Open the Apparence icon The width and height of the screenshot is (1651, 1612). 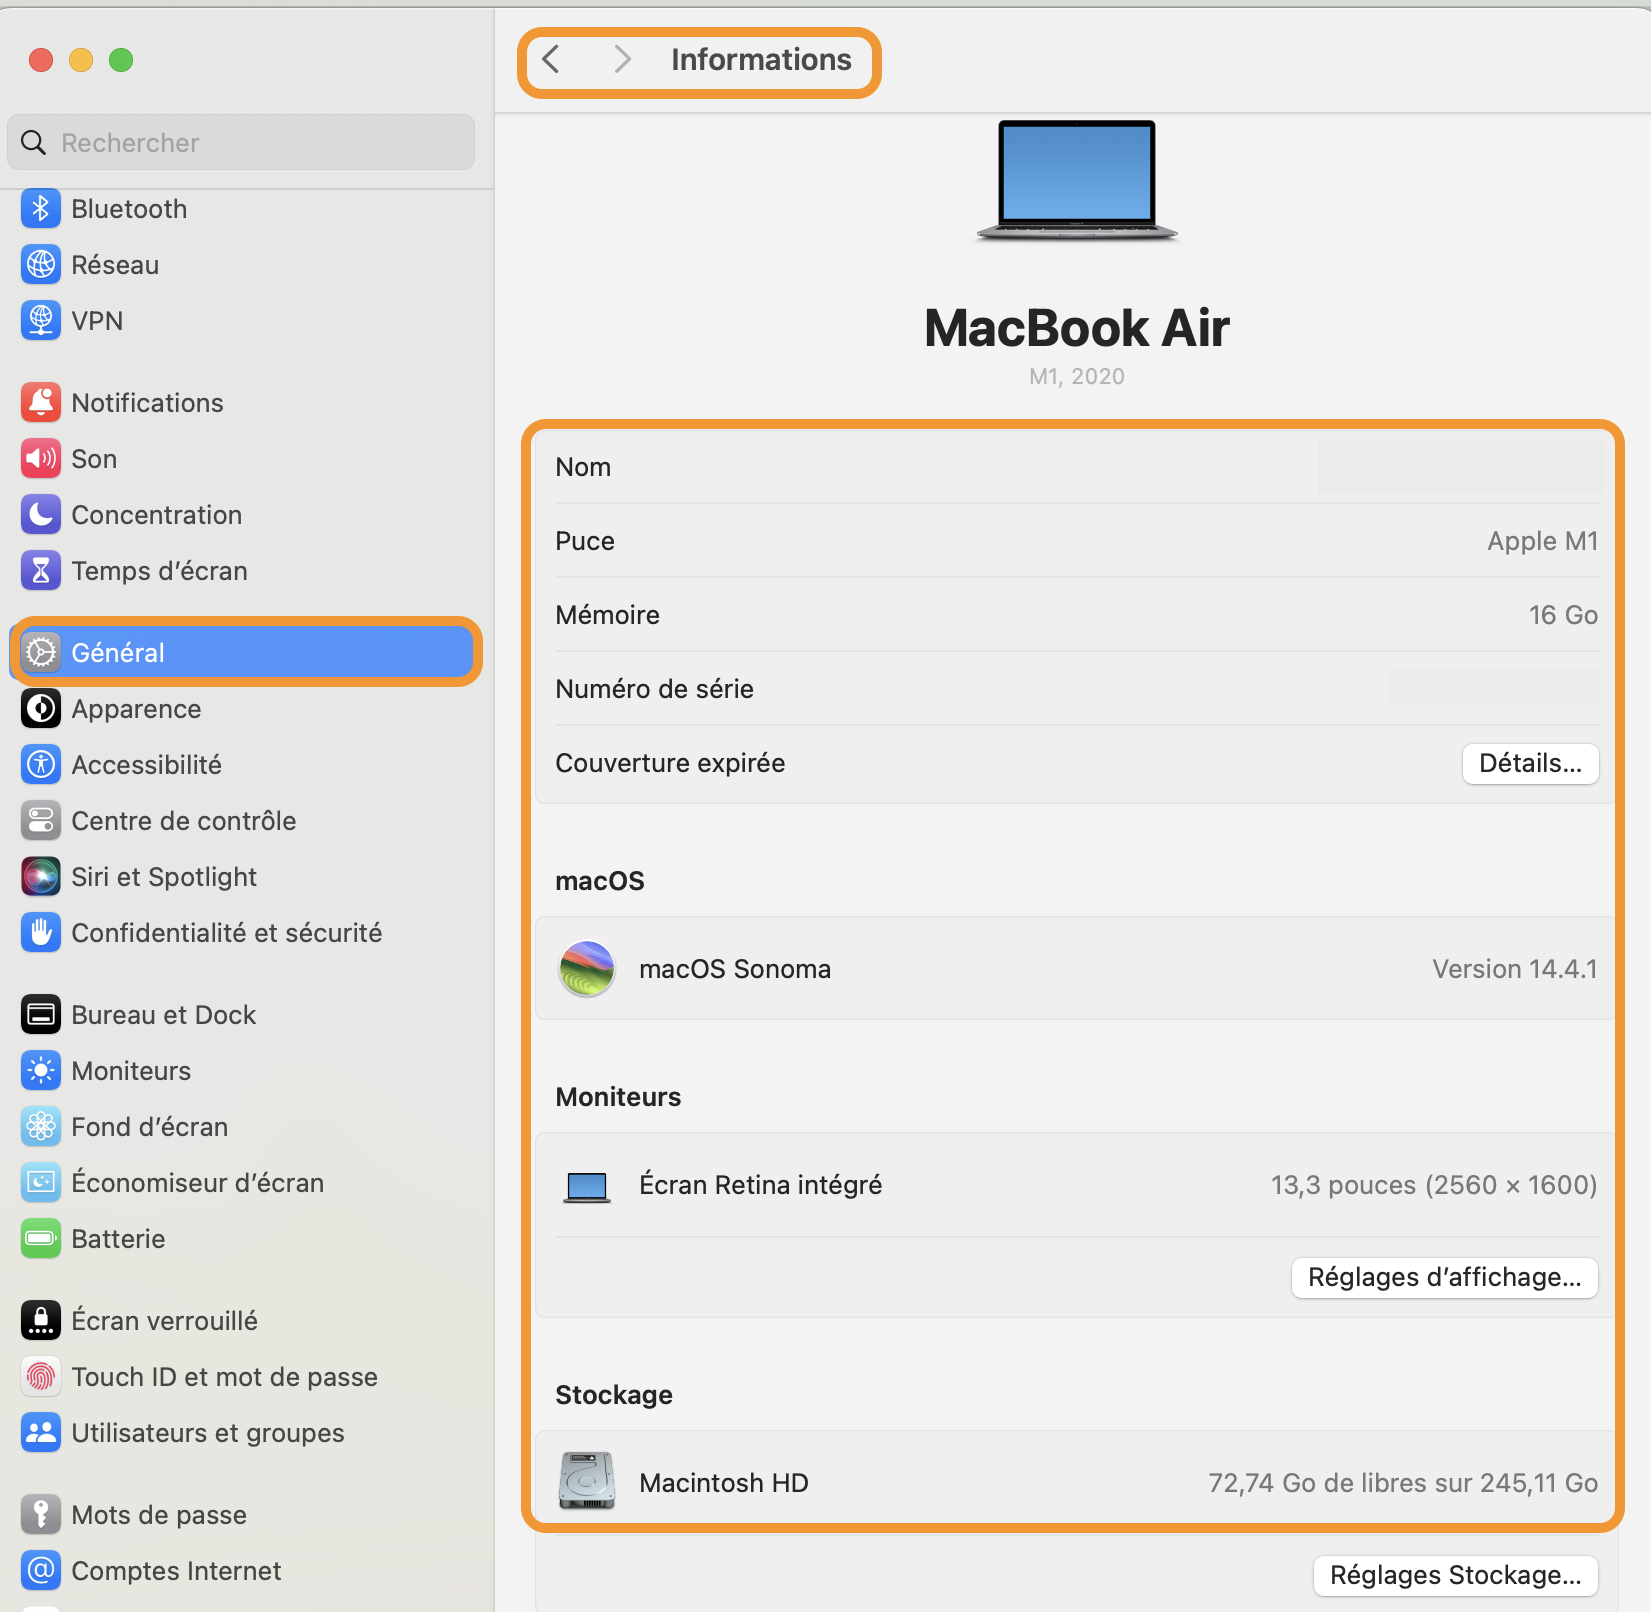tap(41, 708)
